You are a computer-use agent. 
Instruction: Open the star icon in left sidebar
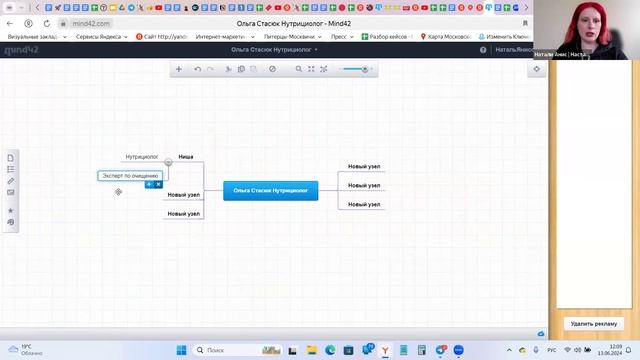click(x=11, y=210)
